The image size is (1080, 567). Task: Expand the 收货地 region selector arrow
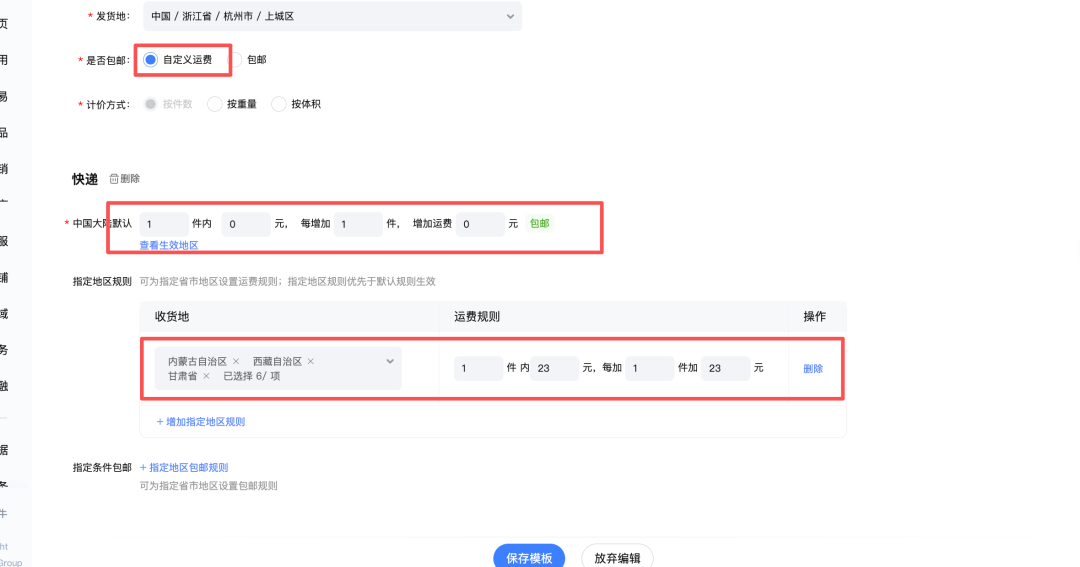(x=390, y=361)
